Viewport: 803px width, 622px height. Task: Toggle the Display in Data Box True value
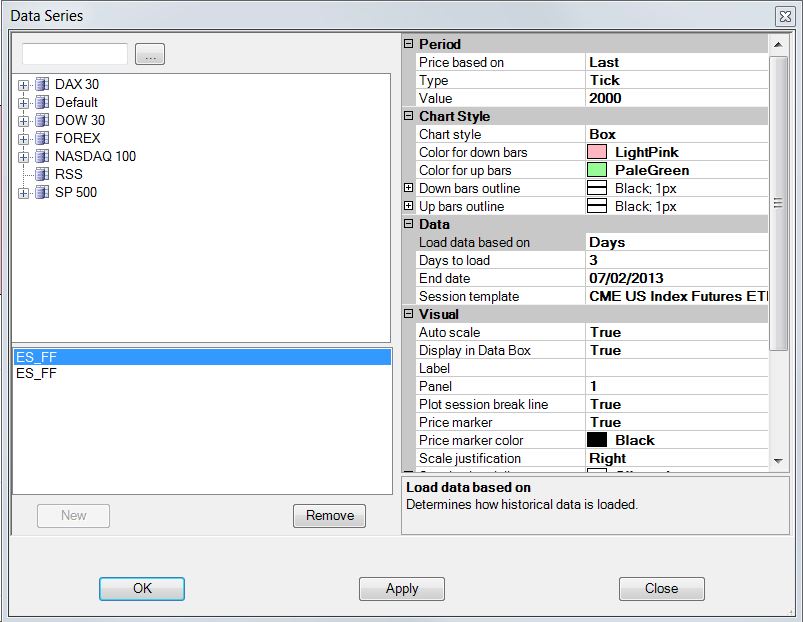click(677, 350)
